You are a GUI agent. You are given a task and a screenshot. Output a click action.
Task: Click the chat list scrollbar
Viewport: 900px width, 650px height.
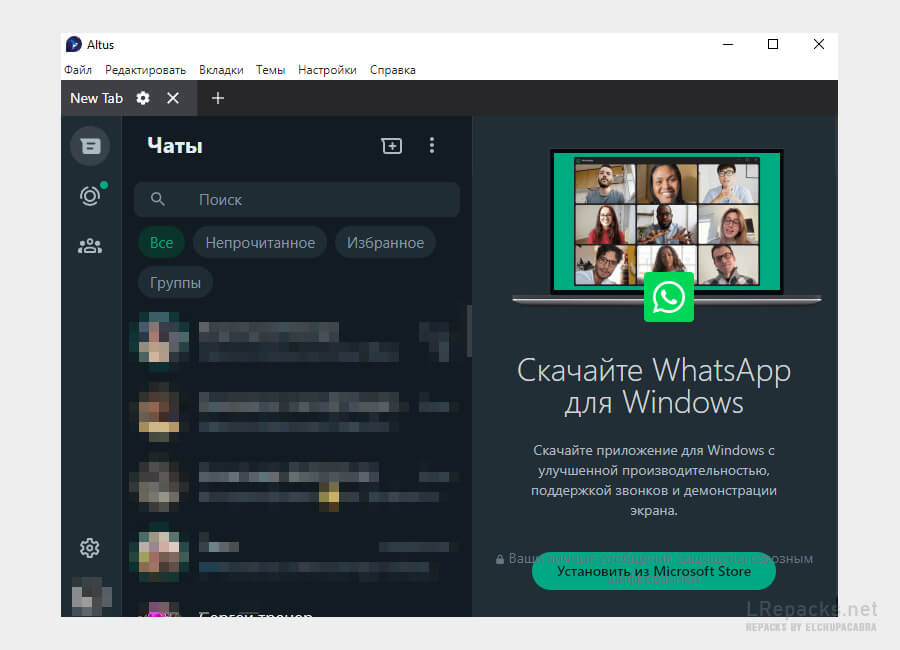(x=469, y=331)
